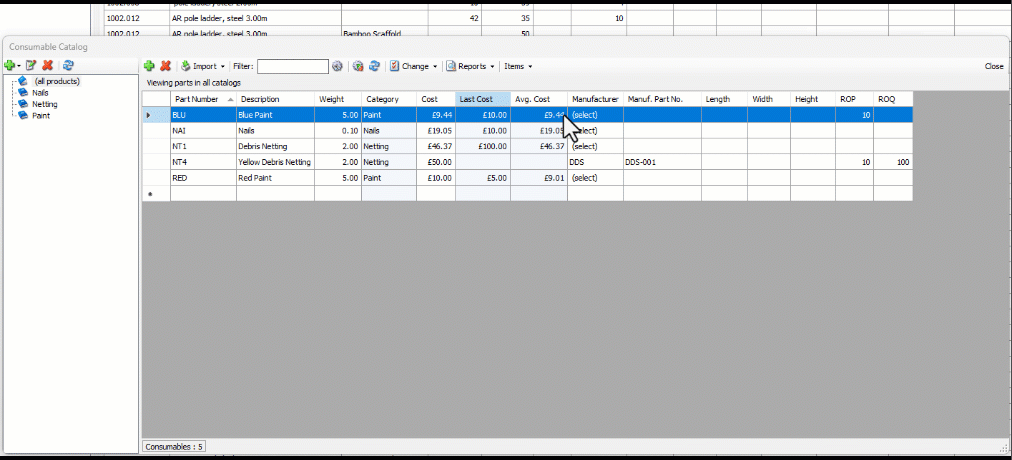Sort by the Part Number column header
Viewport: 1012px width, 460px height.
click(197, 99)
